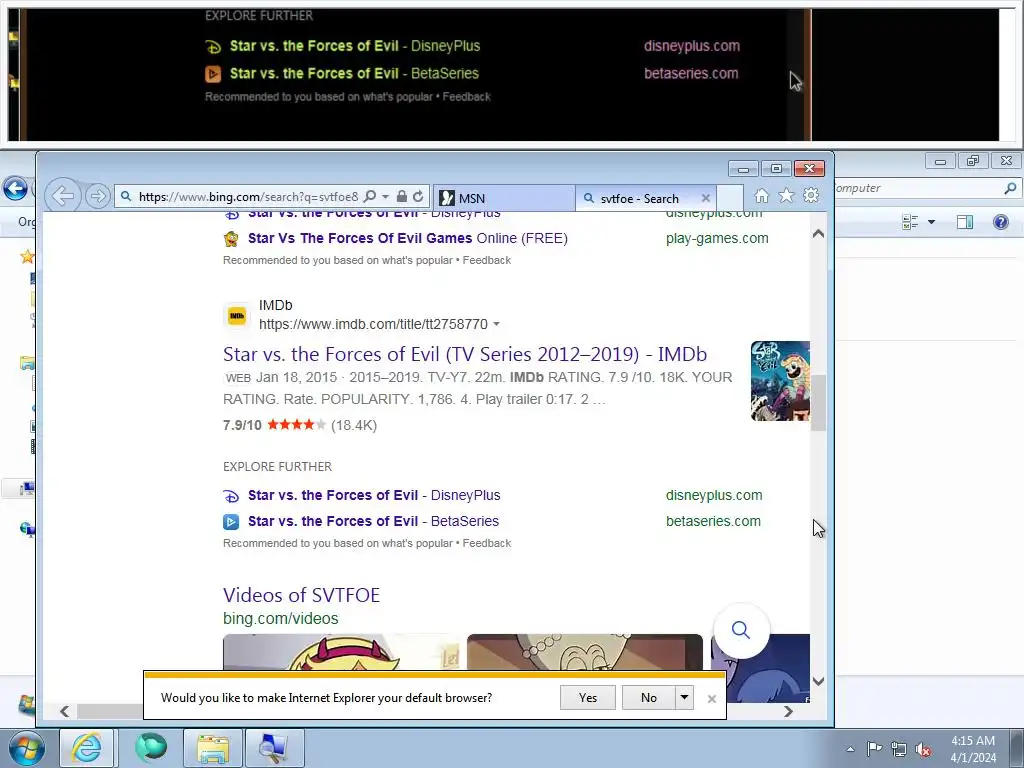The height and width of the screenshot is (768, 1024).
Task: Click the teal round app on the taskbar
Action: [x=150, y=748]
